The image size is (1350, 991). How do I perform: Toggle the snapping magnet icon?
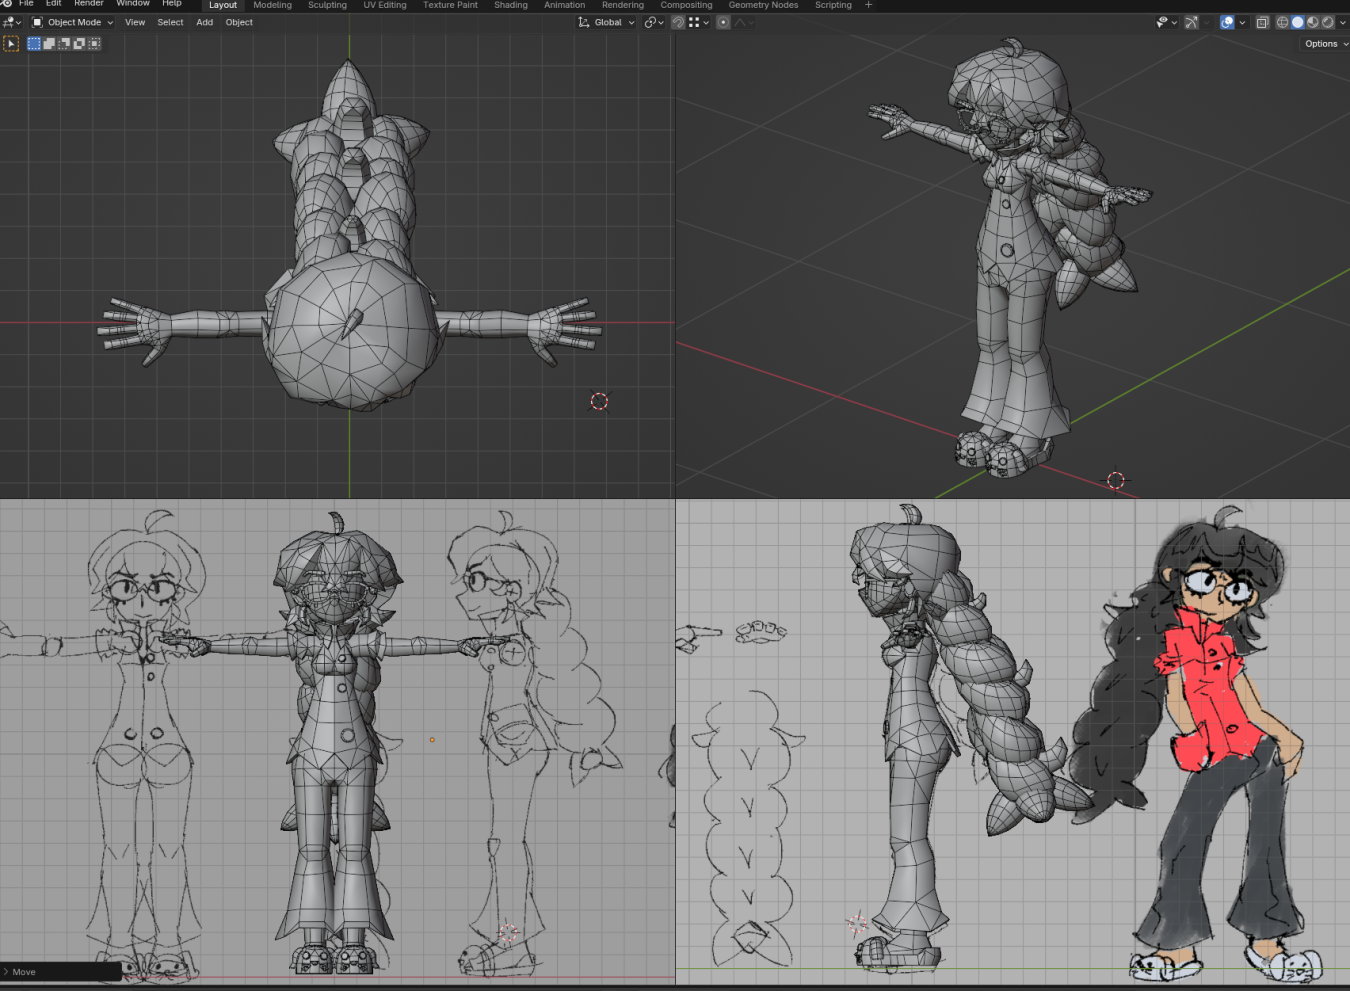[678, 22]
